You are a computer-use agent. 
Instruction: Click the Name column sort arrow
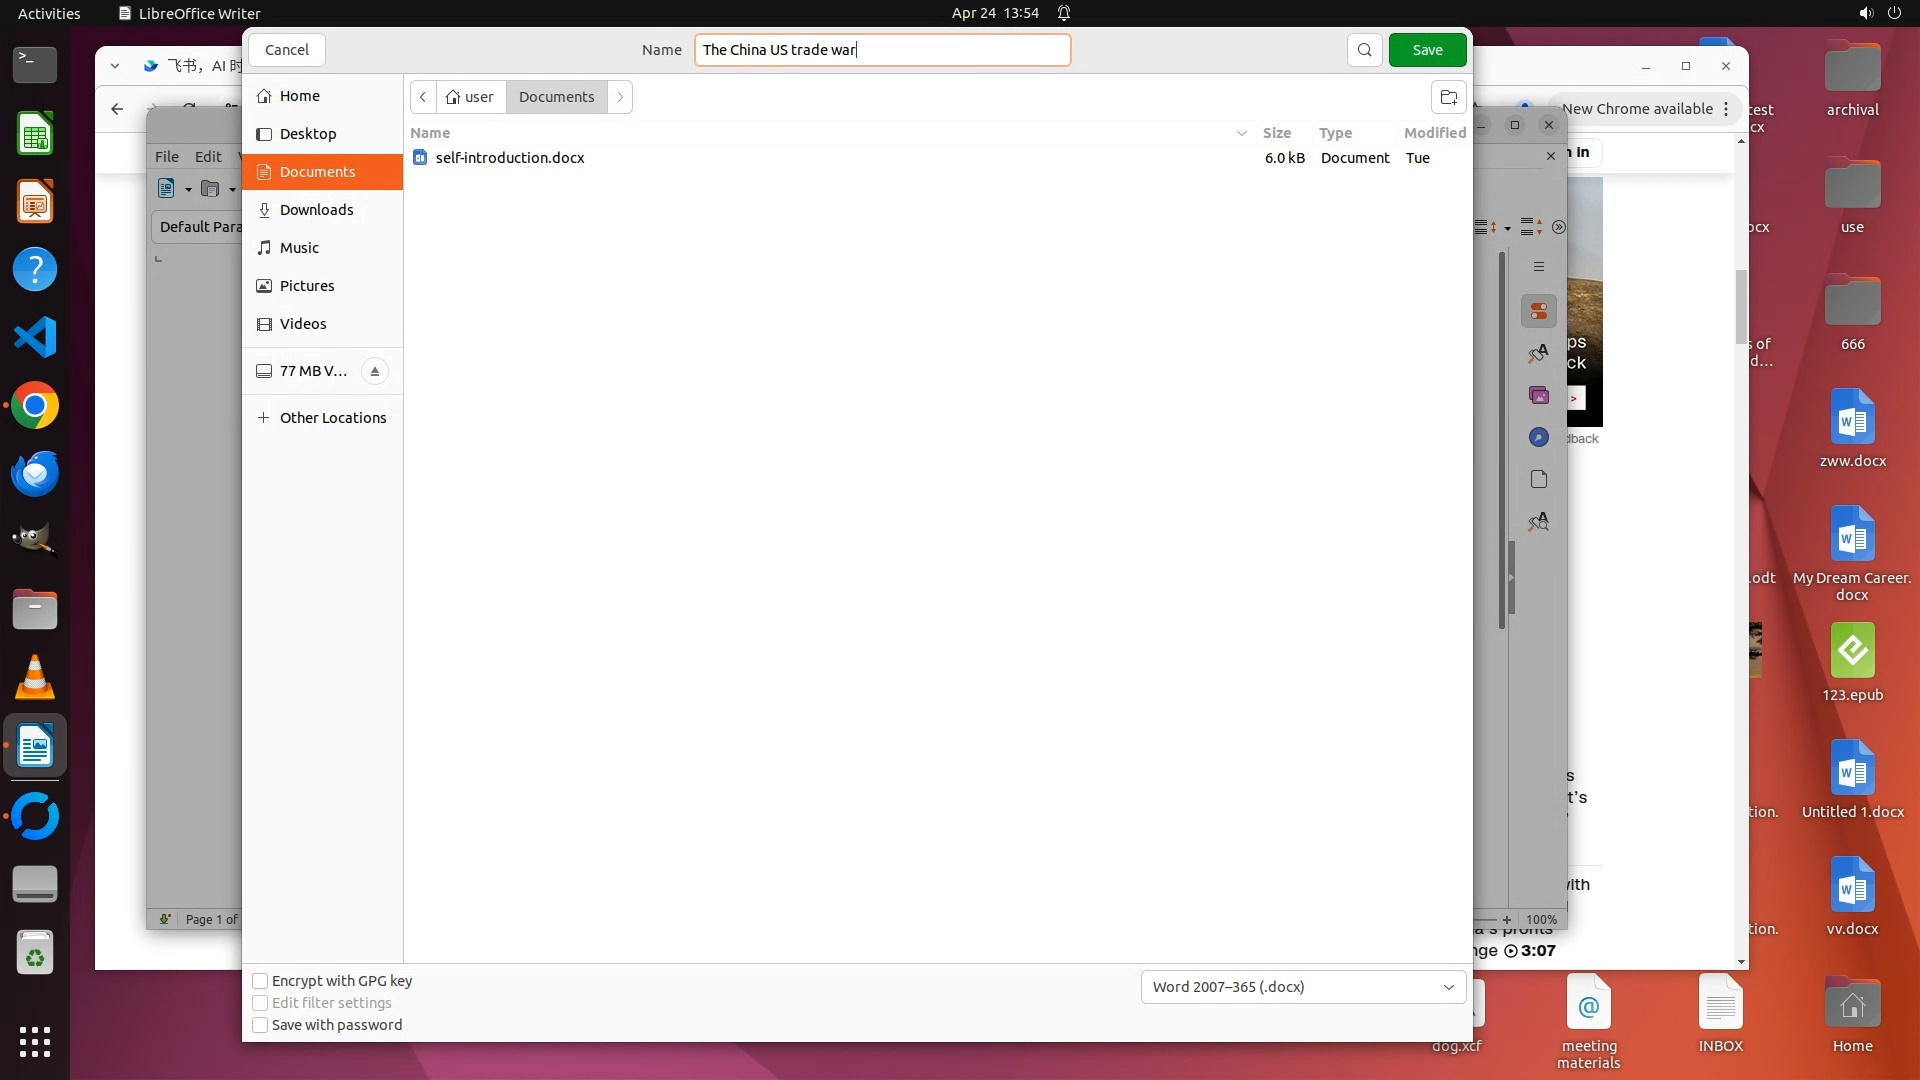click(1241, 133)
